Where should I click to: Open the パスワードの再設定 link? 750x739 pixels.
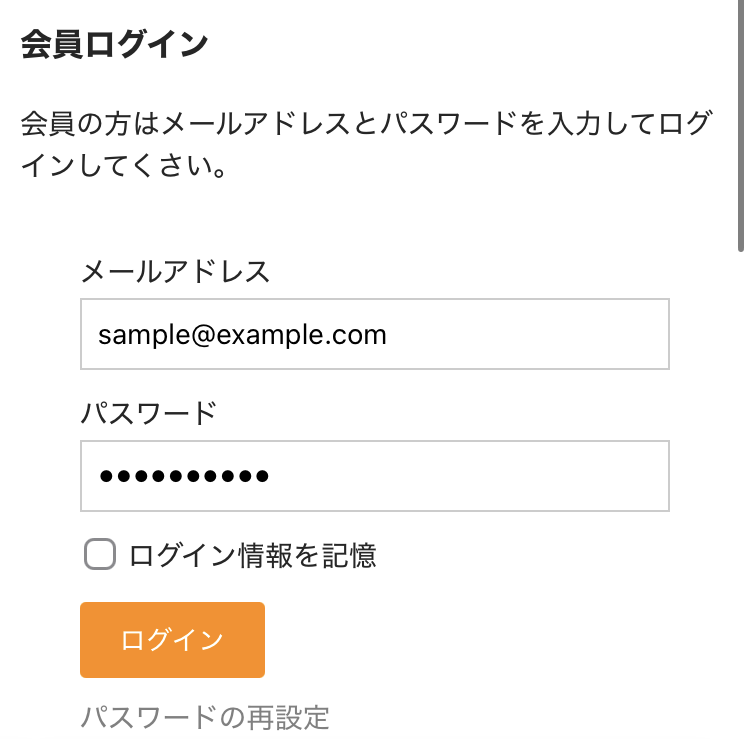click(205, 717)
